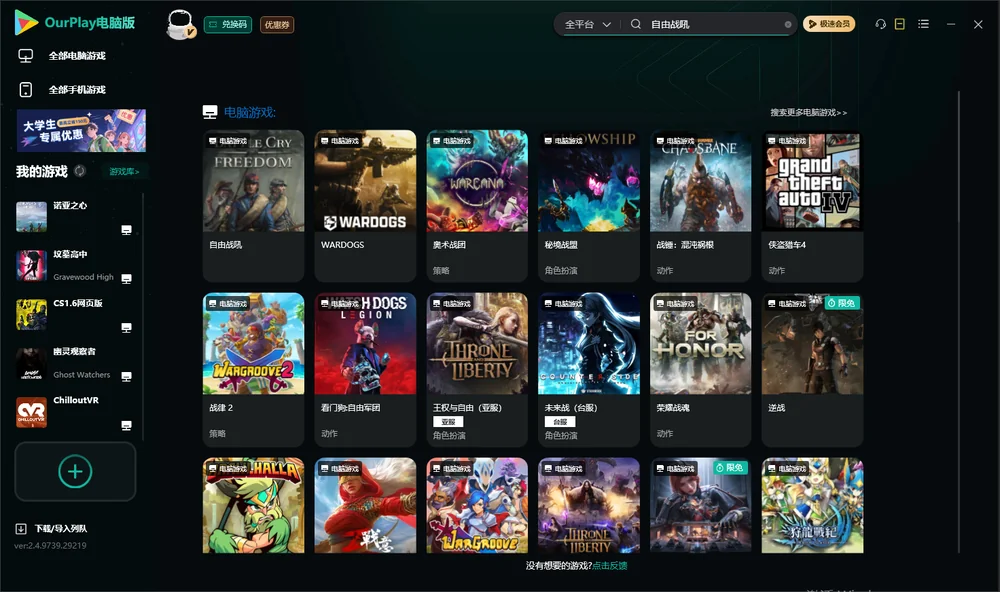Click the PC icon beside Ghost Watchers
The width and height of the screenshot is (1000, 592).
[x=126, y=376]
